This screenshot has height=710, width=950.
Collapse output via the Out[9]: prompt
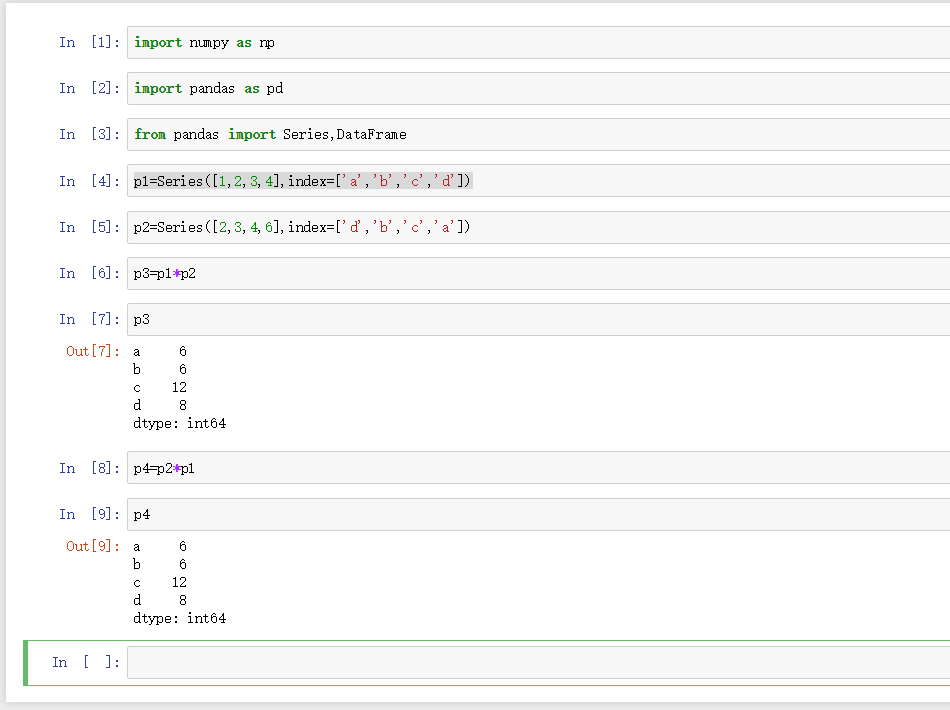click(93, 546)
